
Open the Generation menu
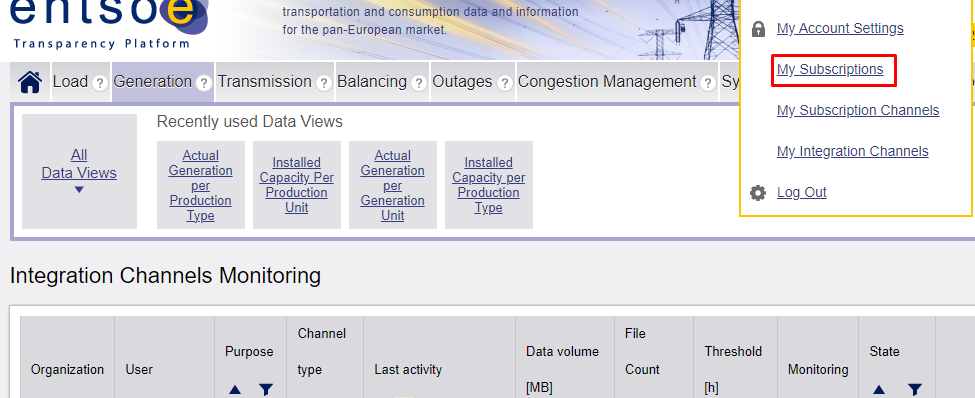(x=153, y=81)
